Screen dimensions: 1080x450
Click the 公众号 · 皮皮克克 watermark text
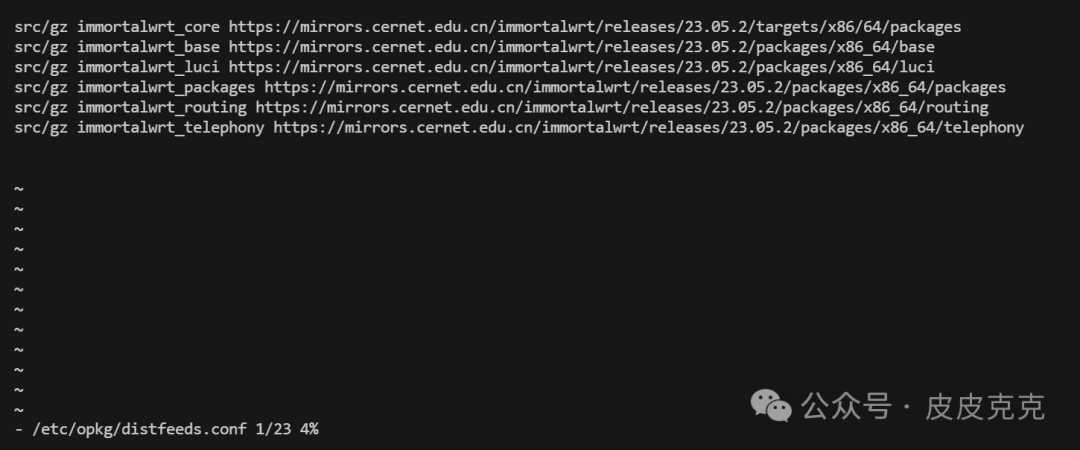tap(923, 407)
